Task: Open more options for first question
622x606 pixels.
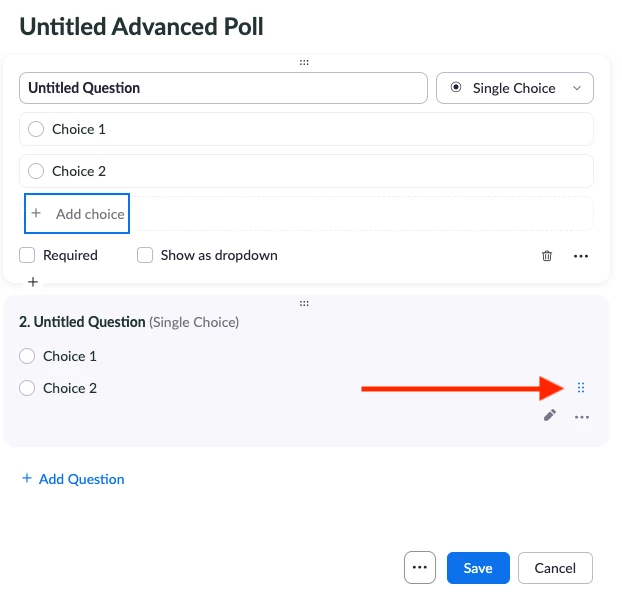Action: click(x=581, y=256)
